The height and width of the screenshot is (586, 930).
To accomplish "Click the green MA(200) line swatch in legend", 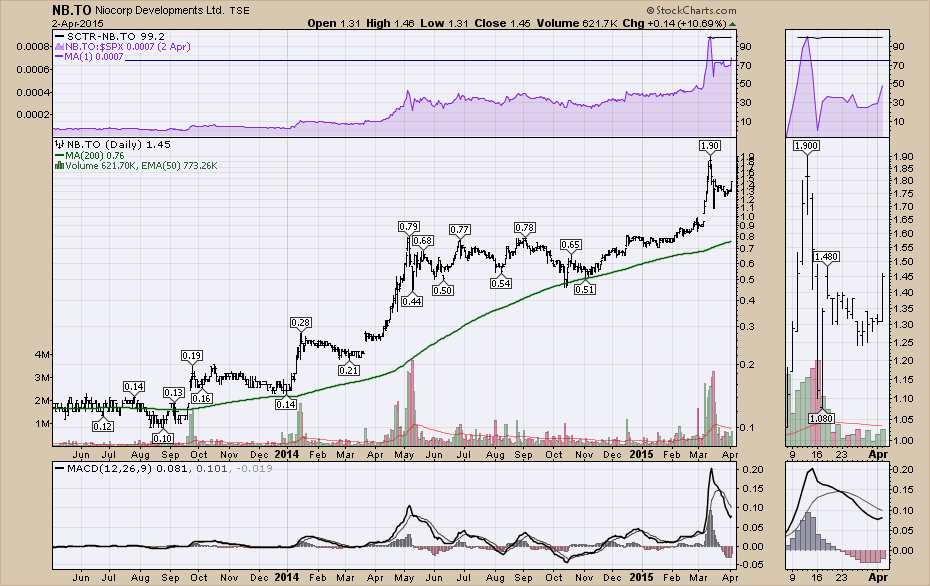I will (59, 155).
